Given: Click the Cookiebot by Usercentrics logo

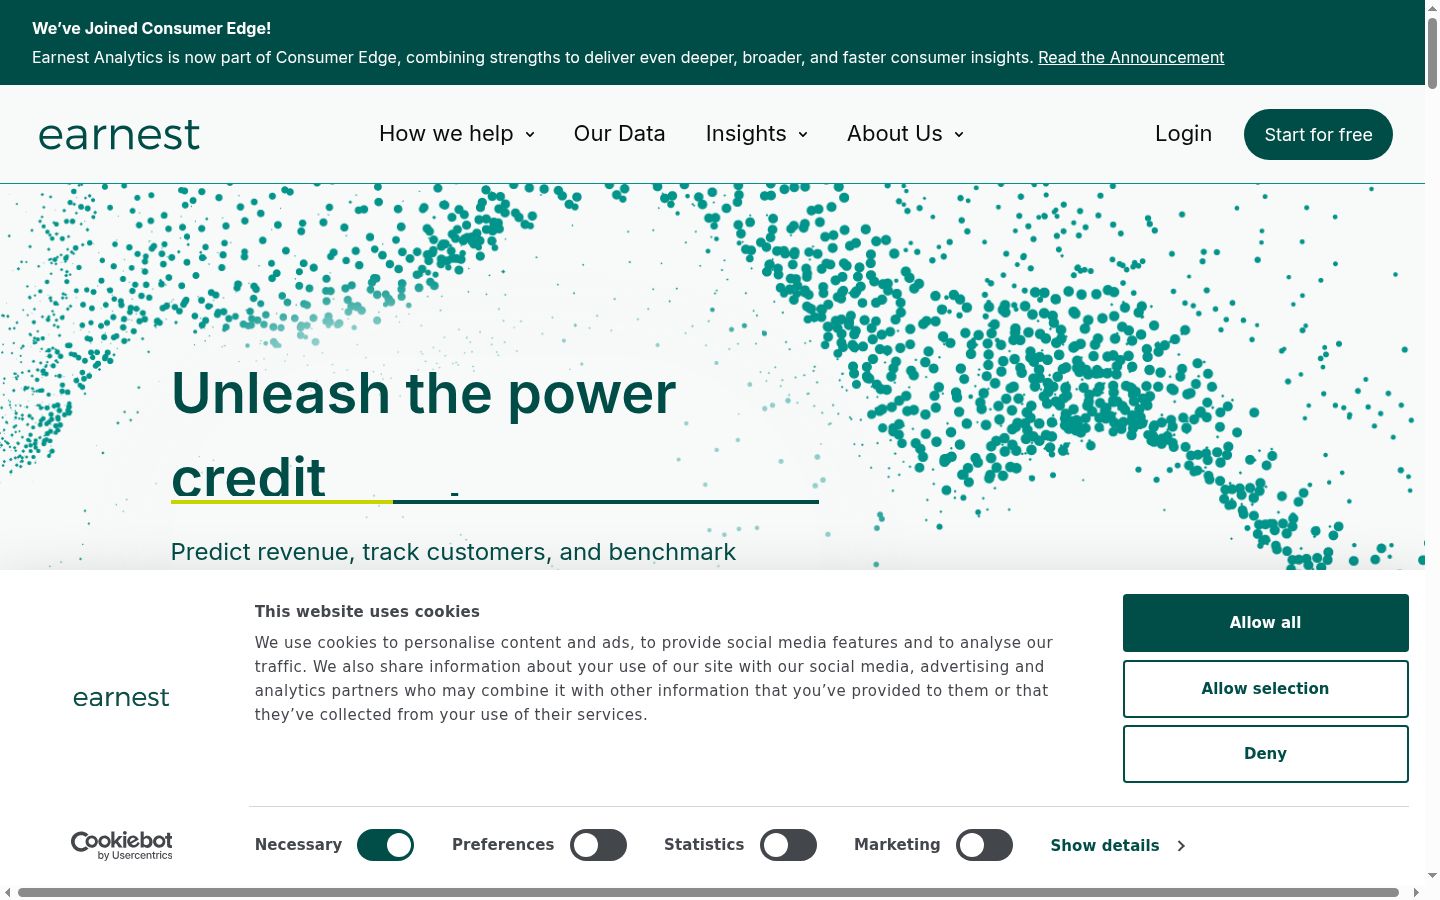Looking at the screenshot, I should [121, 845].
